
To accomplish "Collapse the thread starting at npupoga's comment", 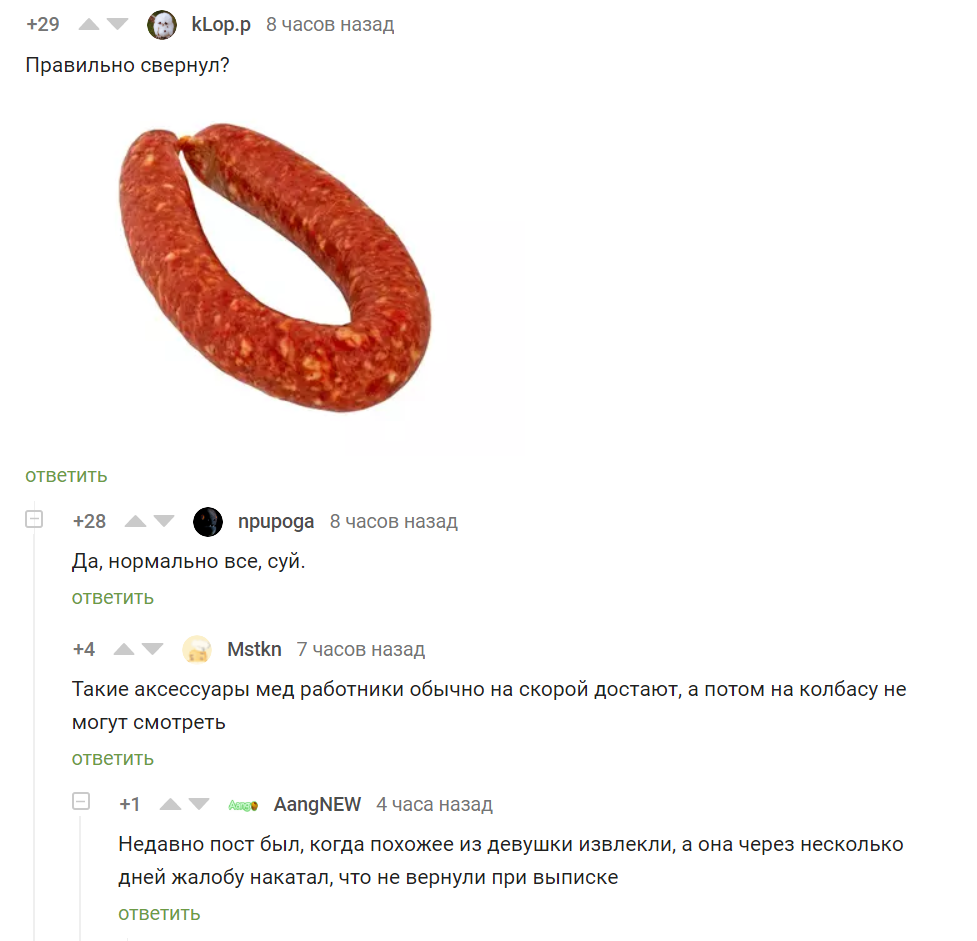I will 34,519.
